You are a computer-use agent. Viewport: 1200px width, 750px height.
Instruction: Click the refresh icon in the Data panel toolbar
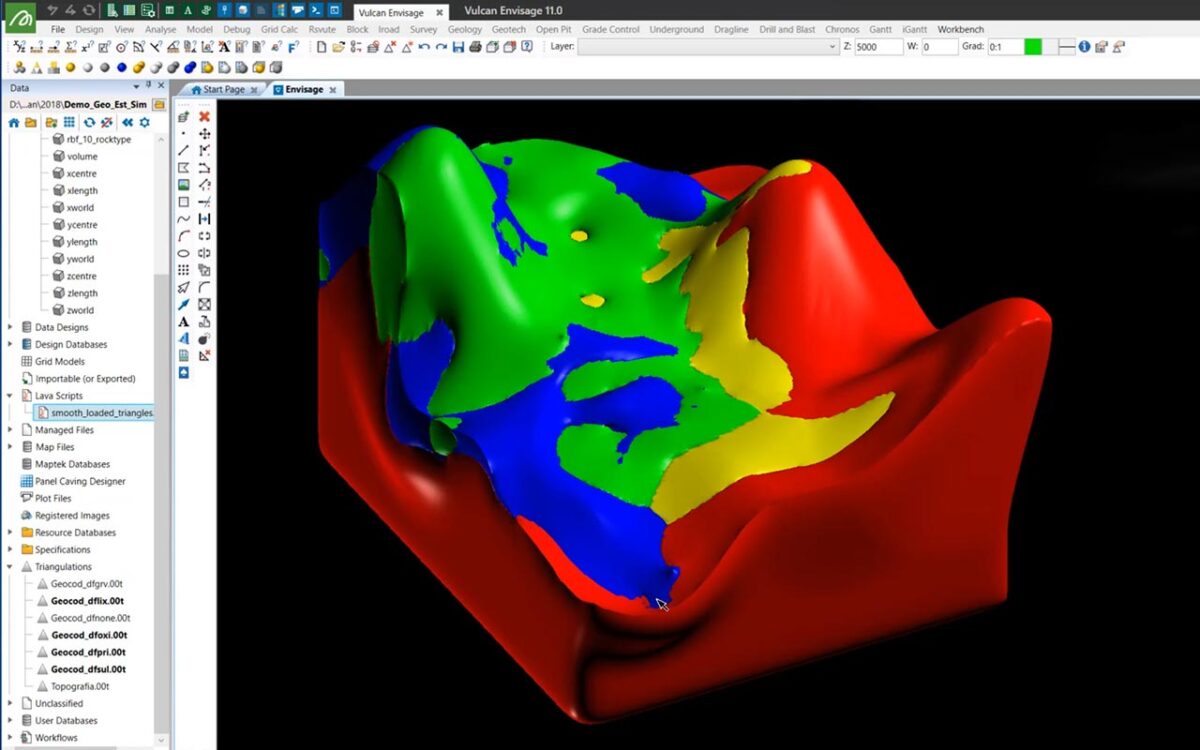[x=89, y=122]
